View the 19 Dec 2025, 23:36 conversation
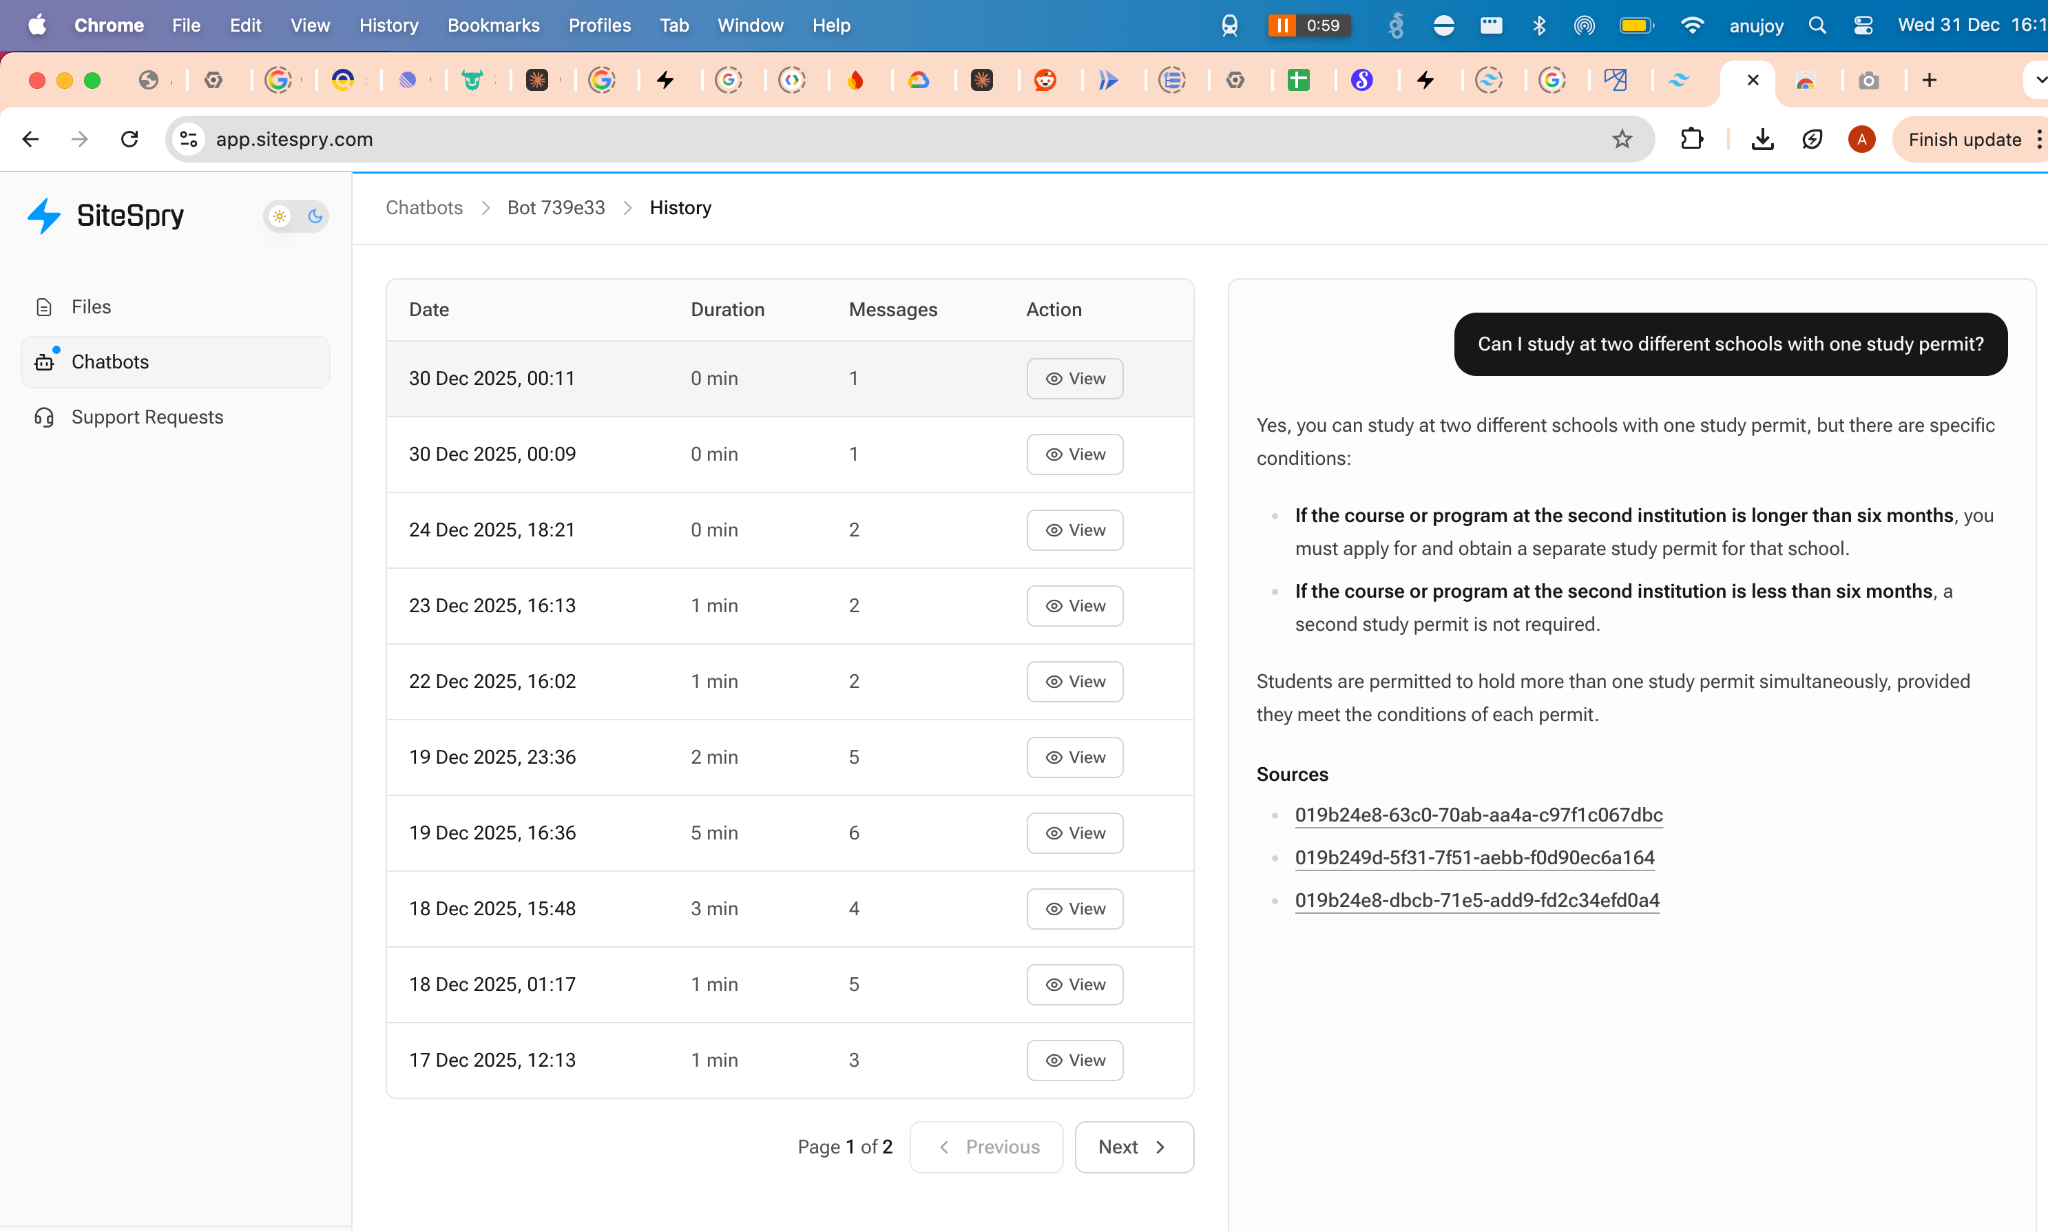This screenshot has height=1231, width=2048. (1074, 757)
